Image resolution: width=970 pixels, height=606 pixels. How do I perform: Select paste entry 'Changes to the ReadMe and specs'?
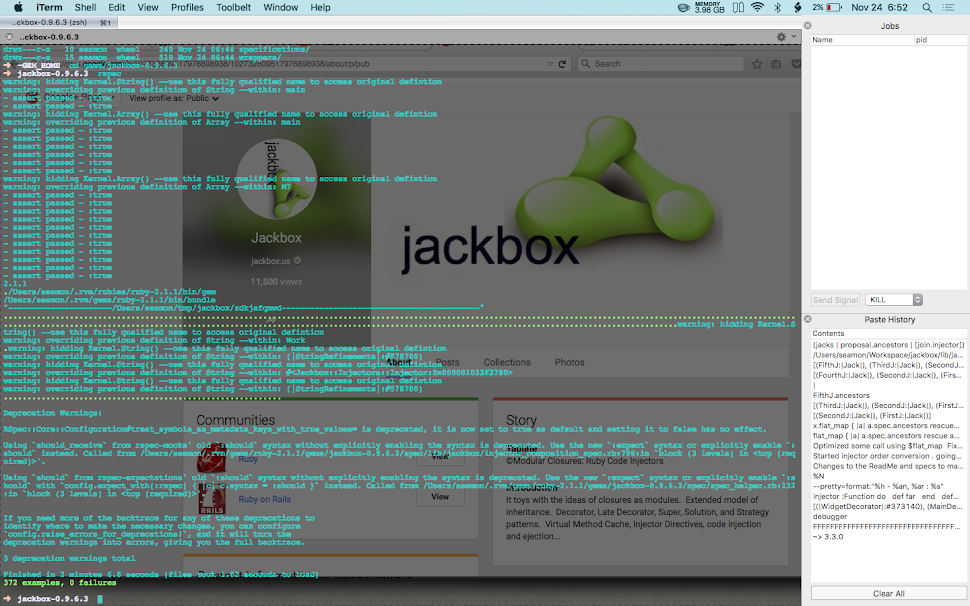point(888,466)
